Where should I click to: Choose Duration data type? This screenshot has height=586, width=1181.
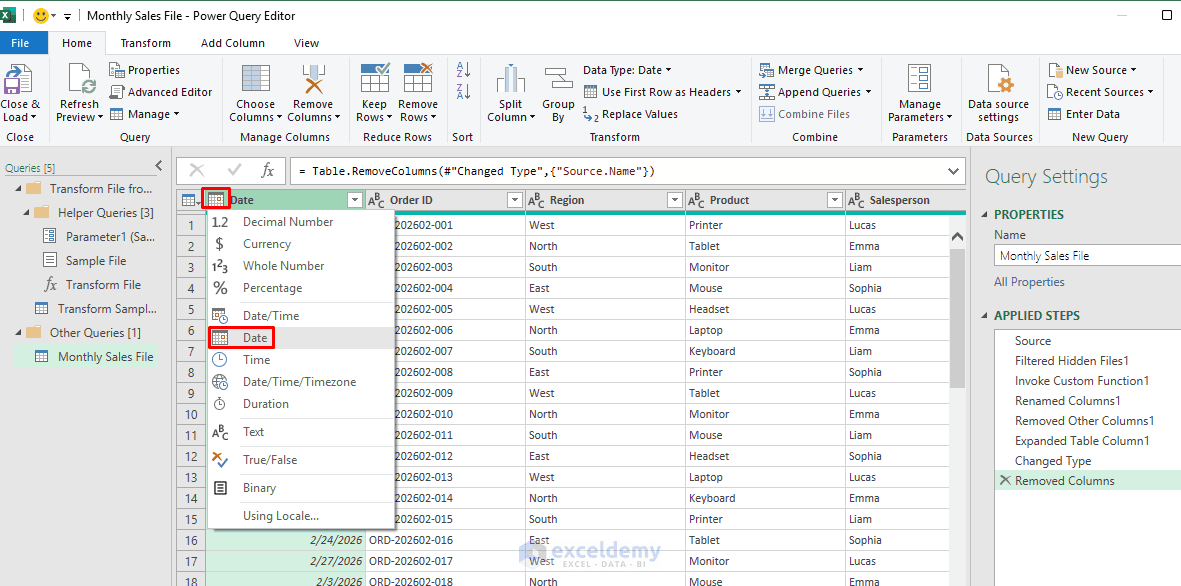pos(301,404)
